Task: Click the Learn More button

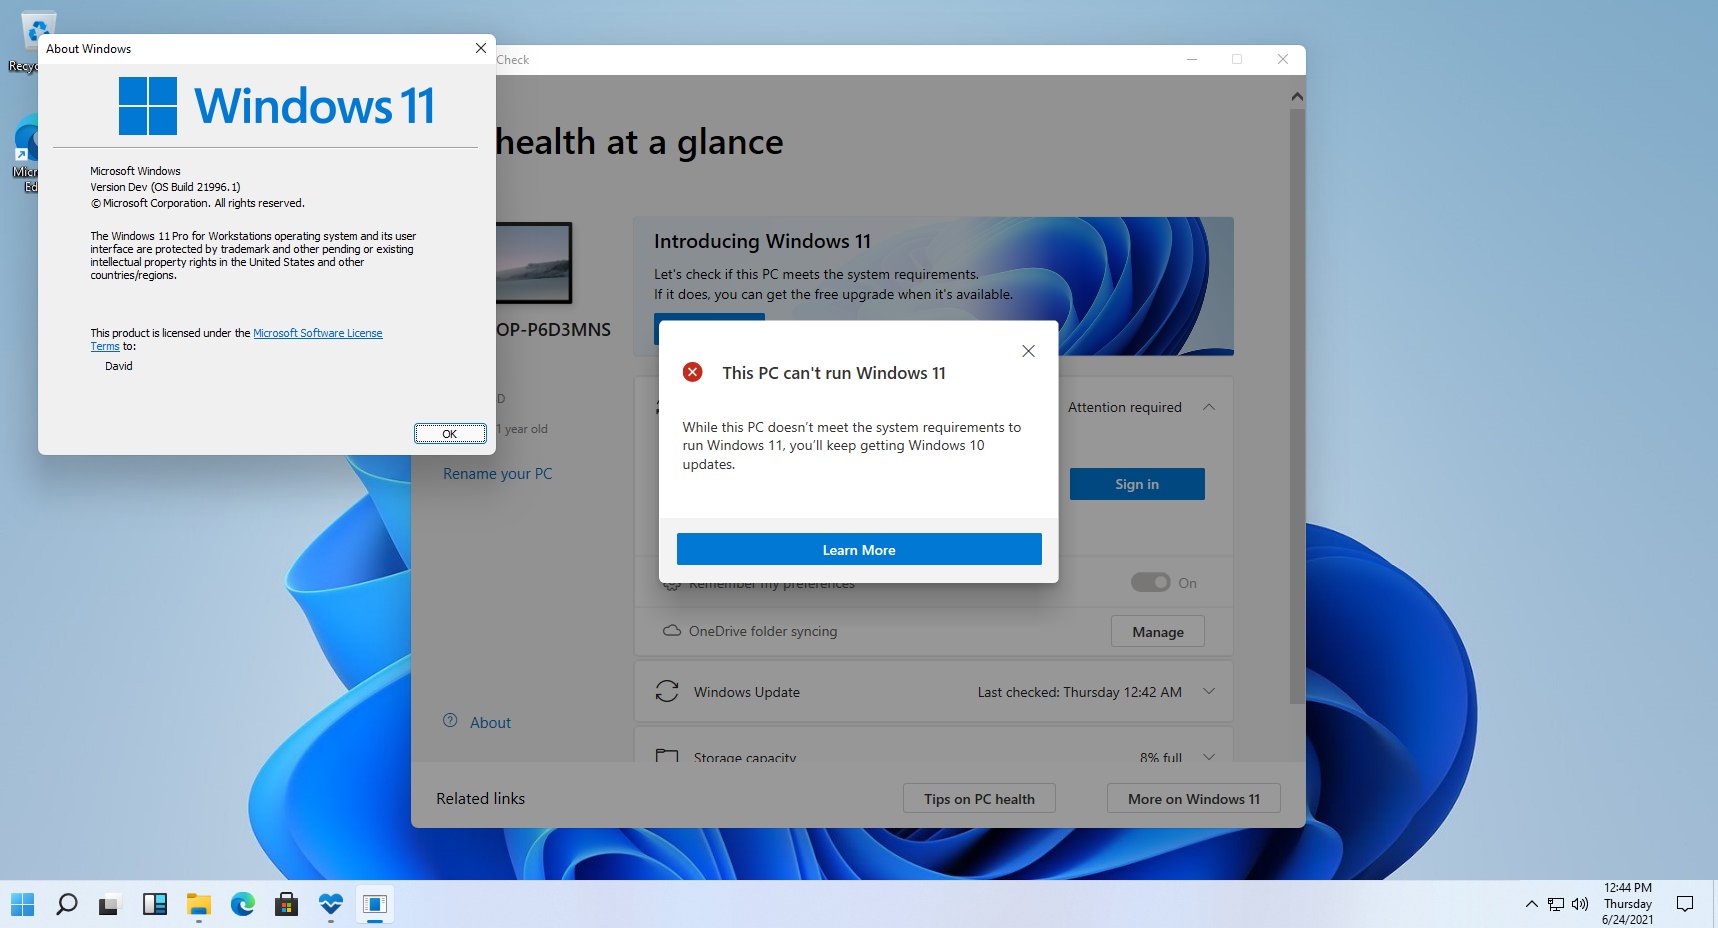Action: 859,549
